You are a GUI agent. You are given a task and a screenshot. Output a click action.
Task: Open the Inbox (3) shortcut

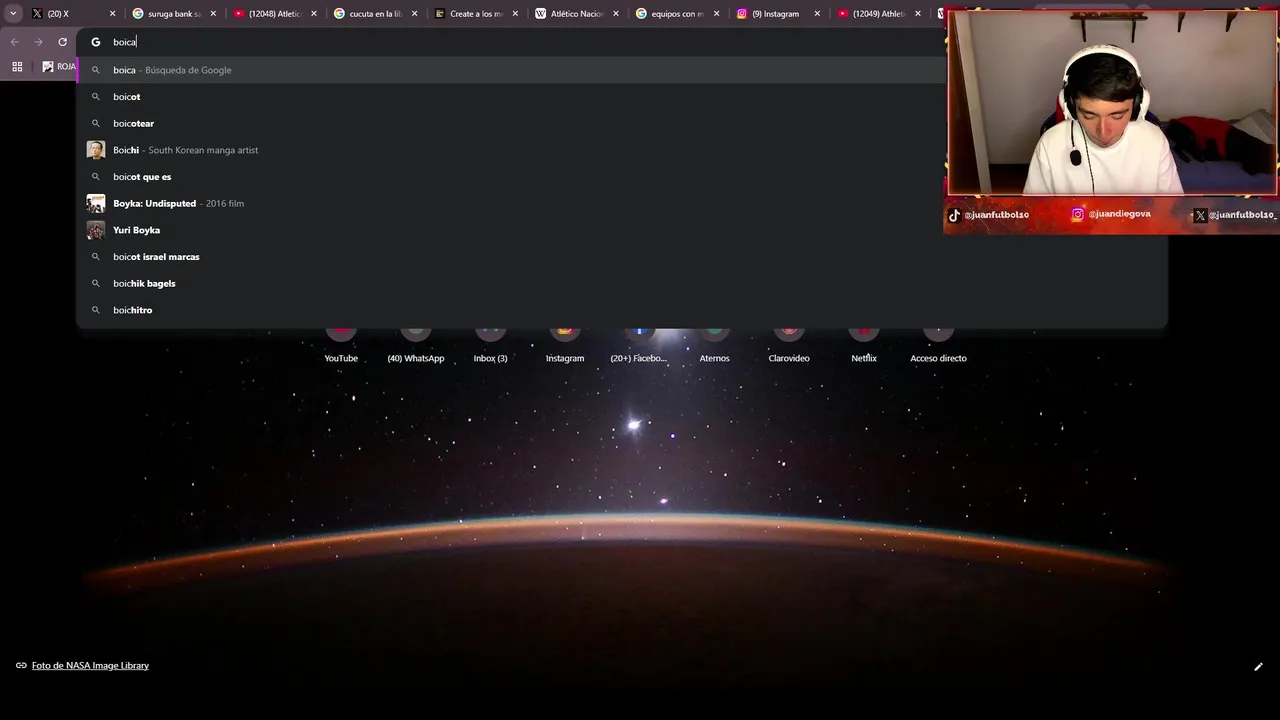(490, 345)
